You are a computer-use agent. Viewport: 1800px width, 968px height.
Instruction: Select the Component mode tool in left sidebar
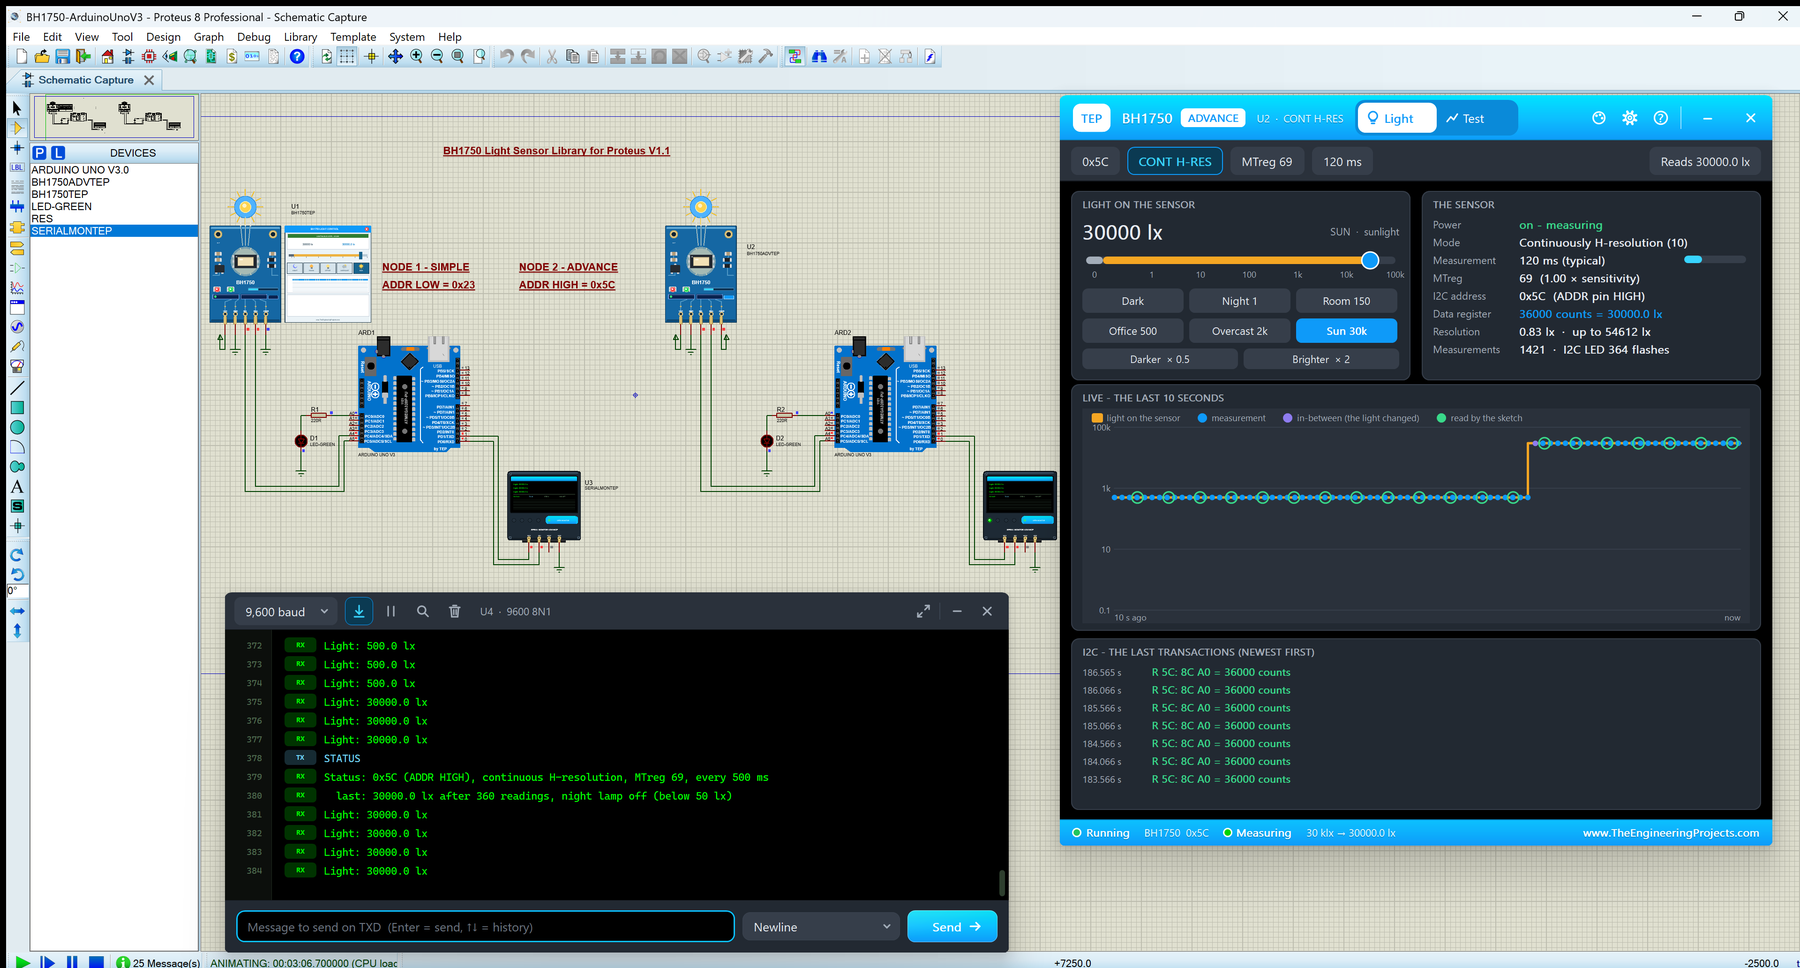pyautogui.click(x=17, y=128)
